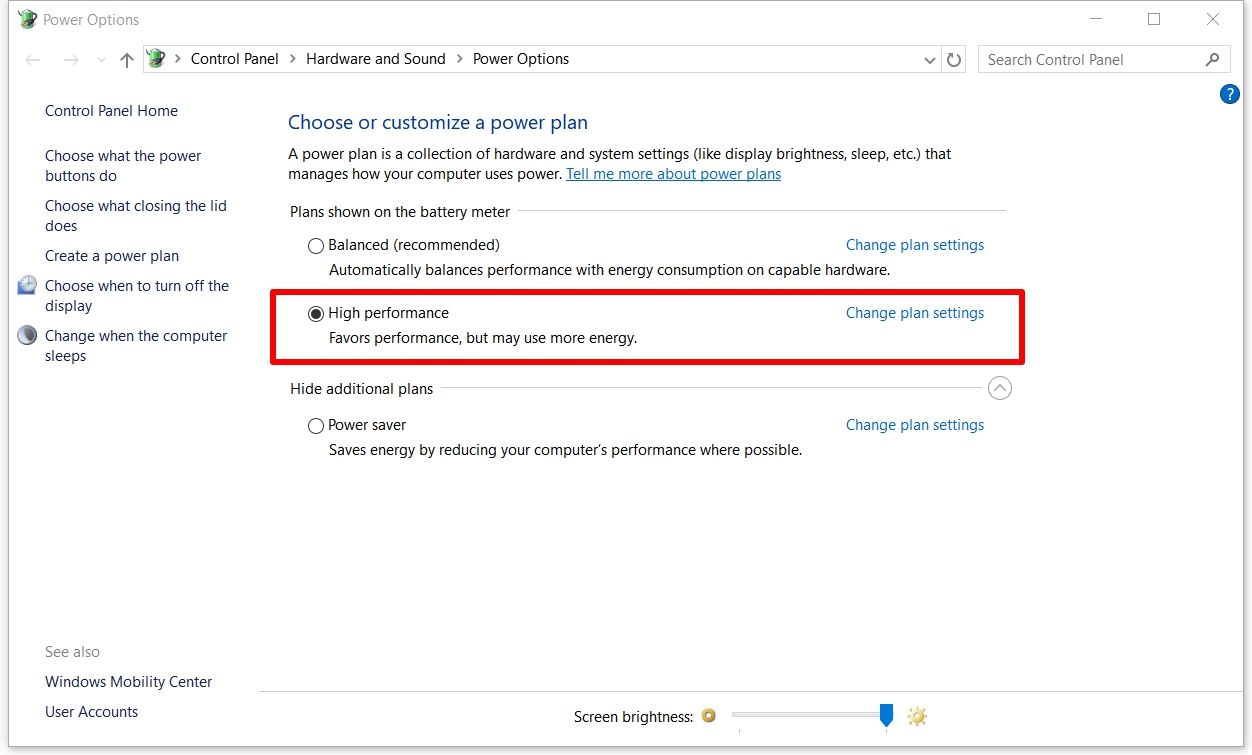Open the address bar history dropdown
The width and height of the screenshot is (1252, 755).
[x=931, y=60]
